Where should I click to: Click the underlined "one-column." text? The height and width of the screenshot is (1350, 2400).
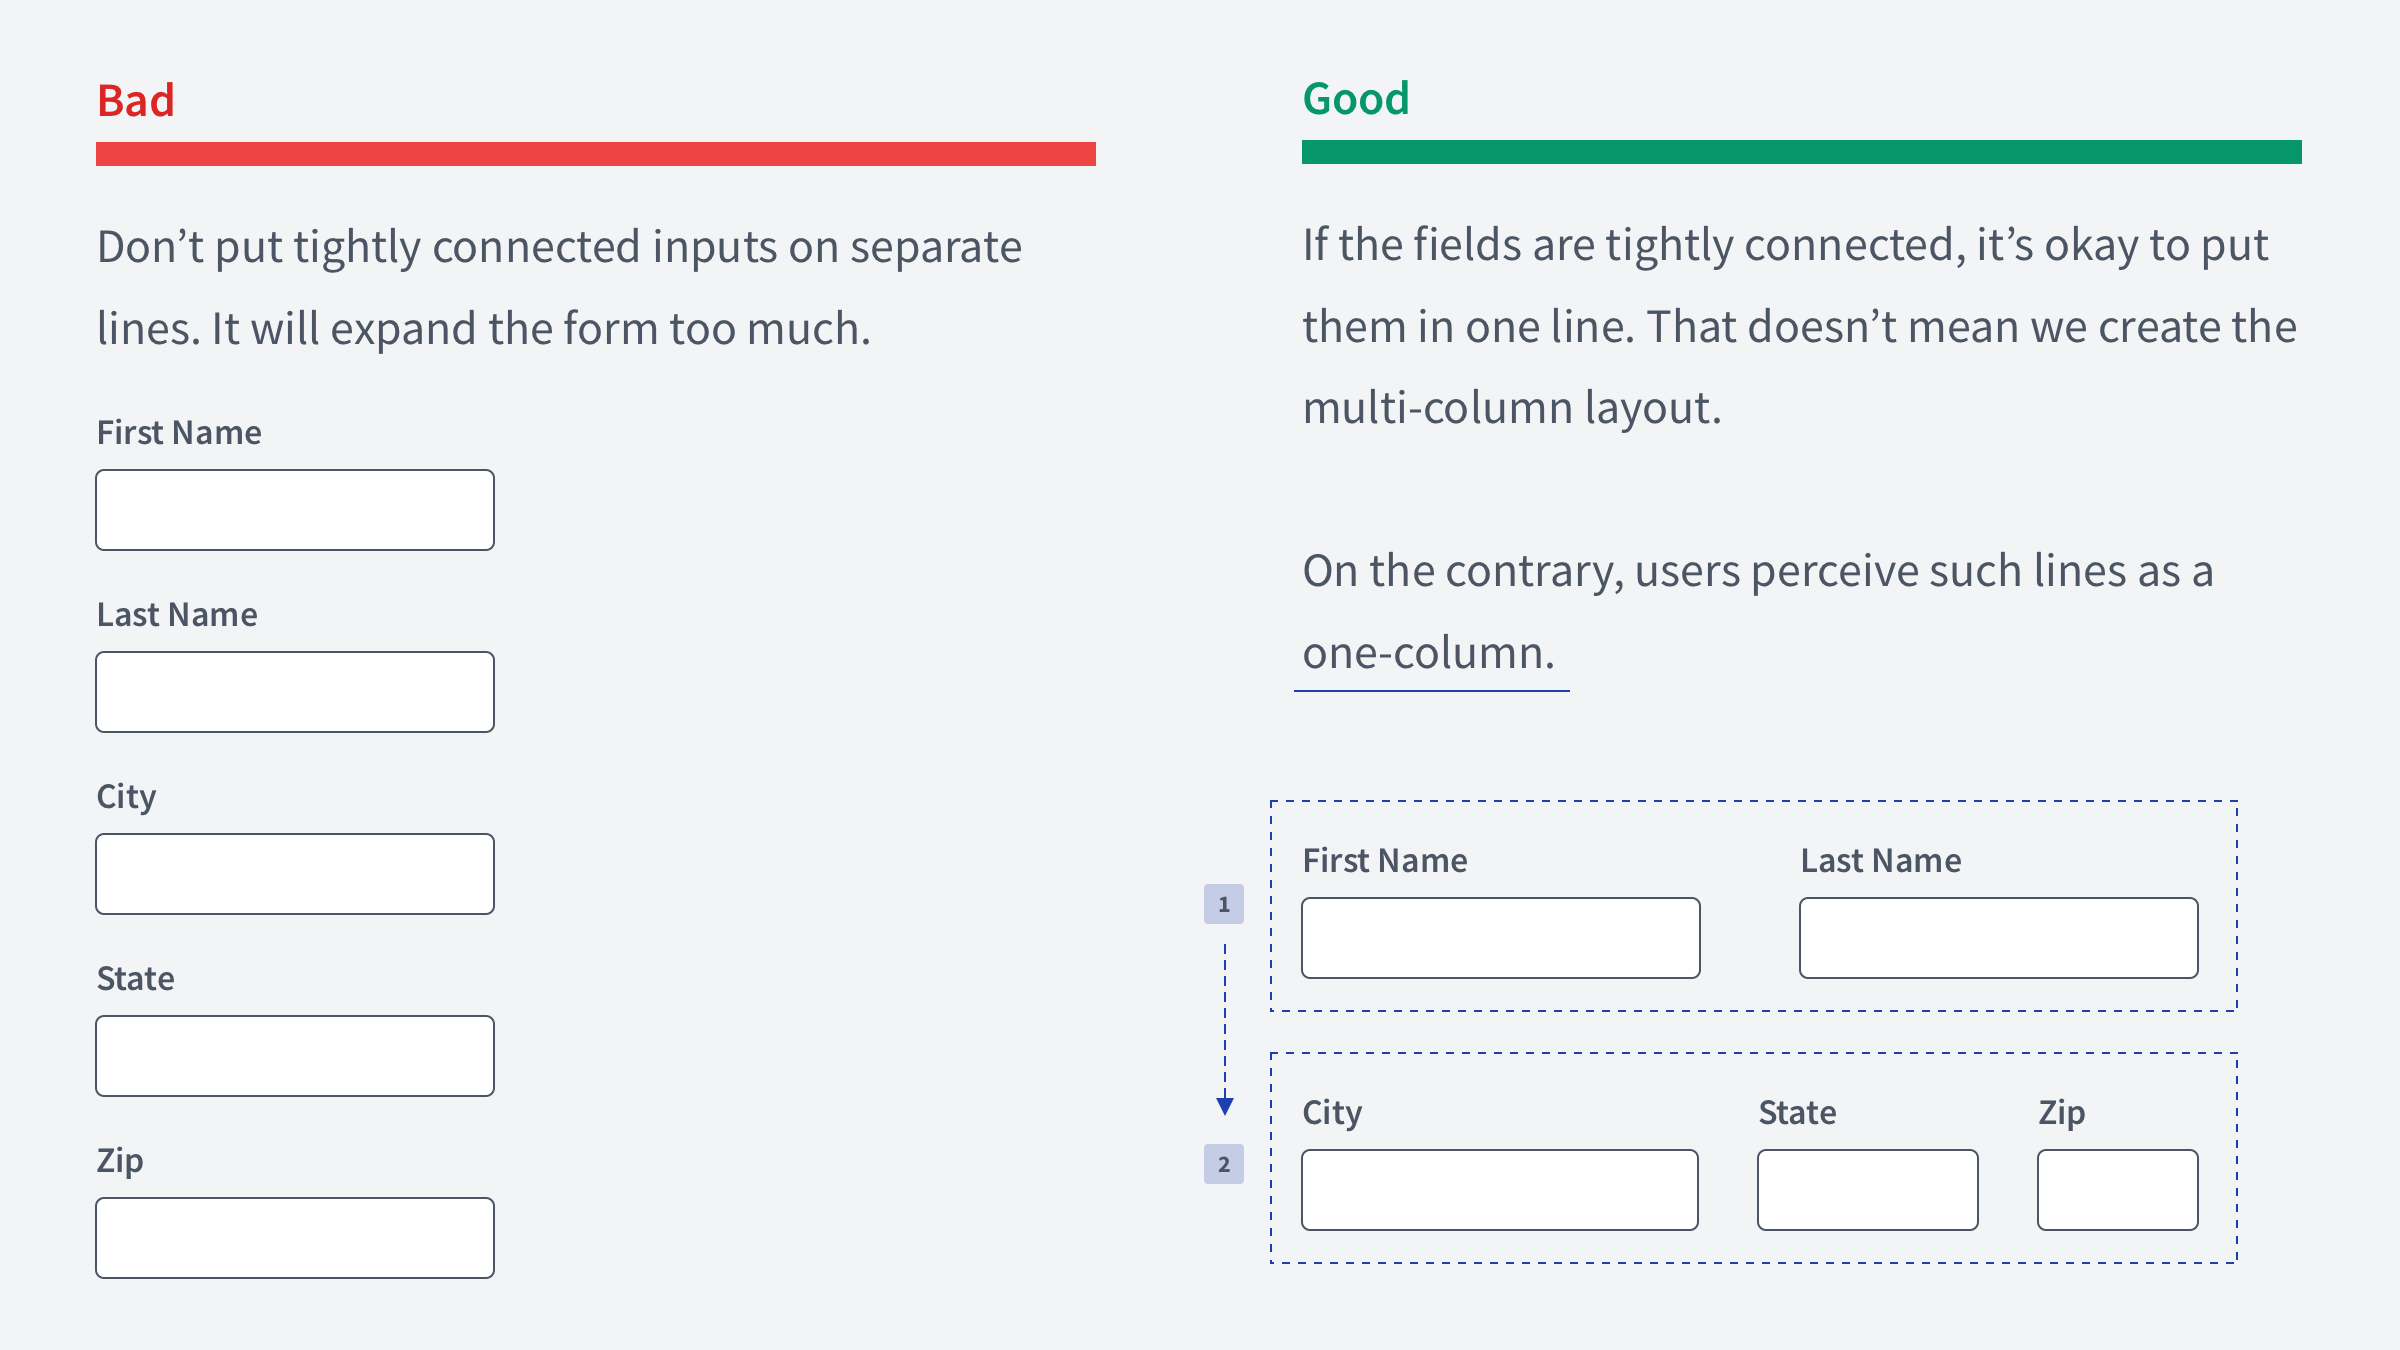1428,653
